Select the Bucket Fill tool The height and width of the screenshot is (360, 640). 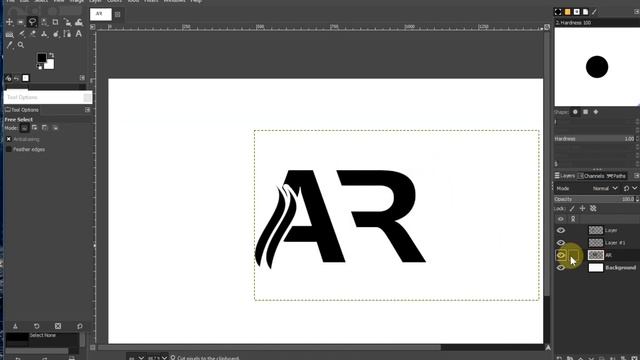[x=9, y=34]
